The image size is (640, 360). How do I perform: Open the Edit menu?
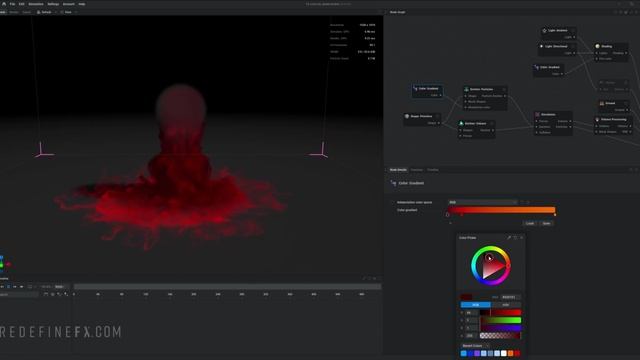22,4
